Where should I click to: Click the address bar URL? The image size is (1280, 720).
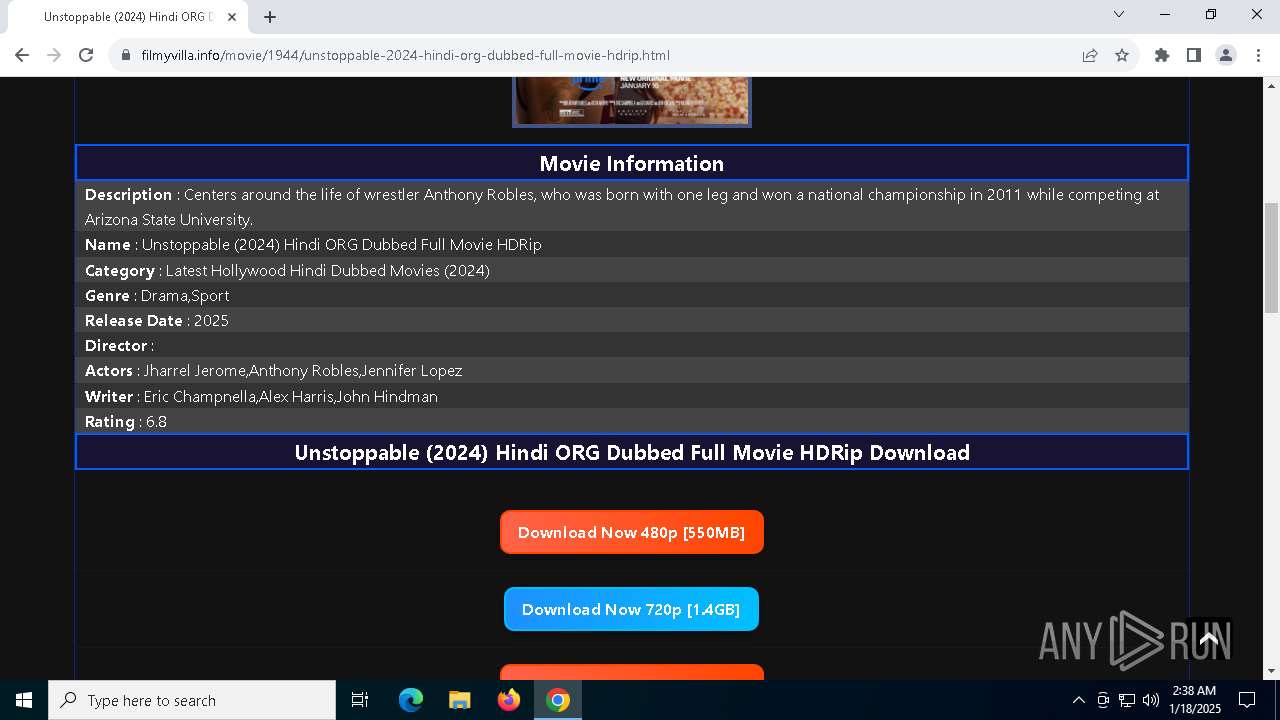[405, 55]
